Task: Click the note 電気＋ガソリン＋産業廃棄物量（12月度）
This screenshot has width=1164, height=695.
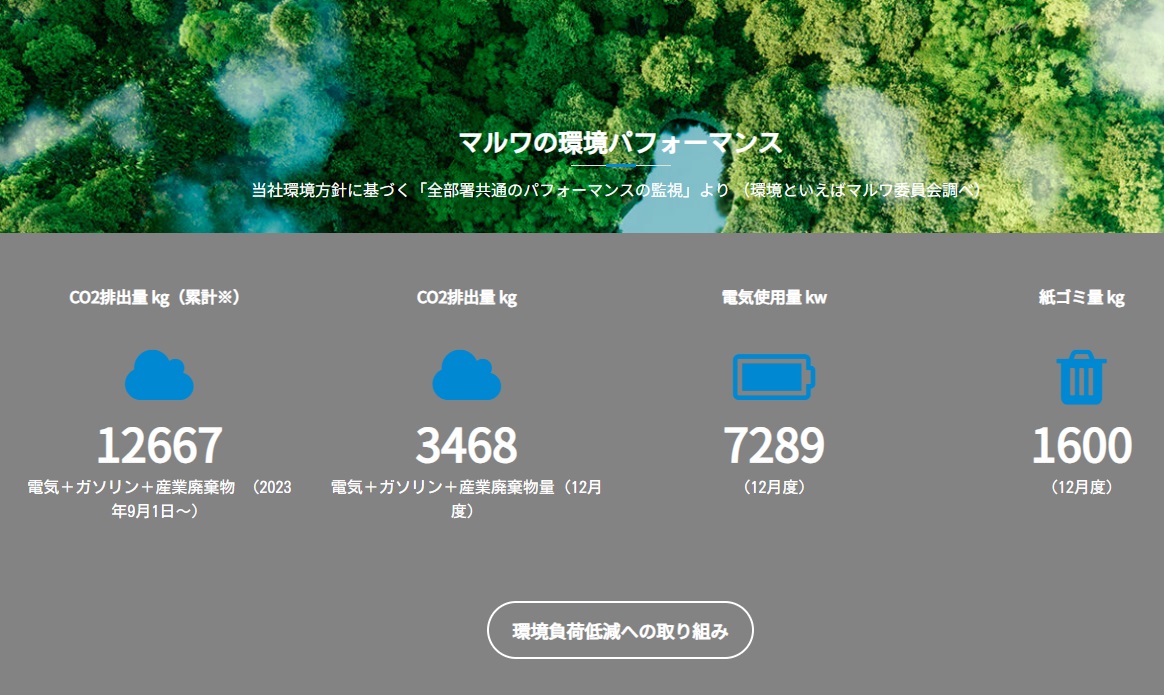Action: pos(466,499)
